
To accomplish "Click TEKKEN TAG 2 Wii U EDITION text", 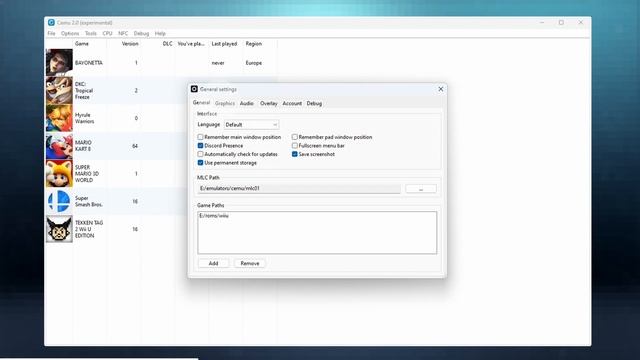I will [x=89, y=229].
